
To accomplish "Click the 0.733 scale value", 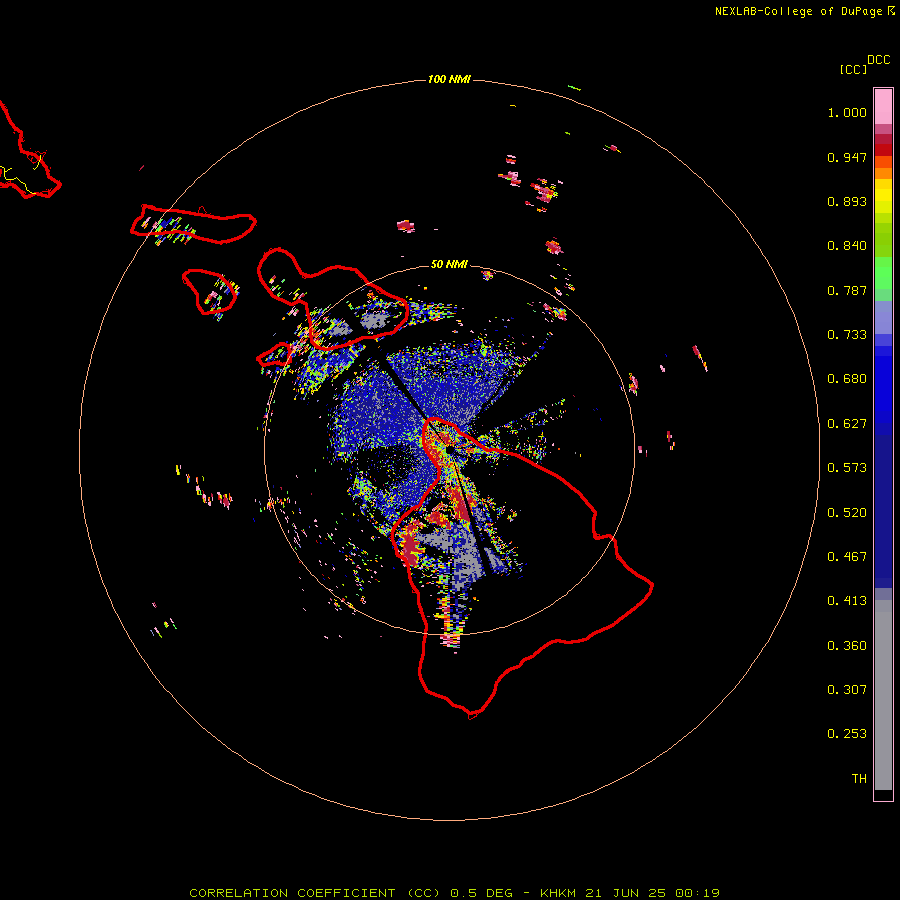I will 847,335.
